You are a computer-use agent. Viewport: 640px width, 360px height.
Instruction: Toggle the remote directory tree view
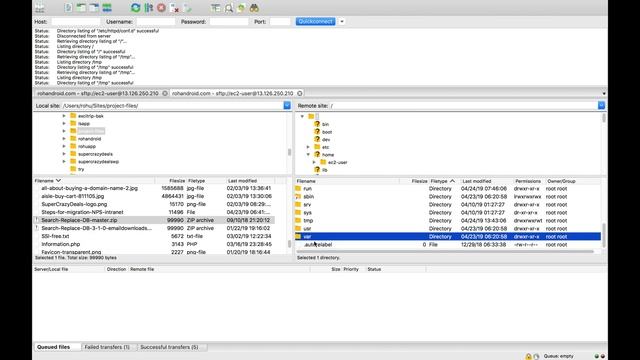point(94,8)
